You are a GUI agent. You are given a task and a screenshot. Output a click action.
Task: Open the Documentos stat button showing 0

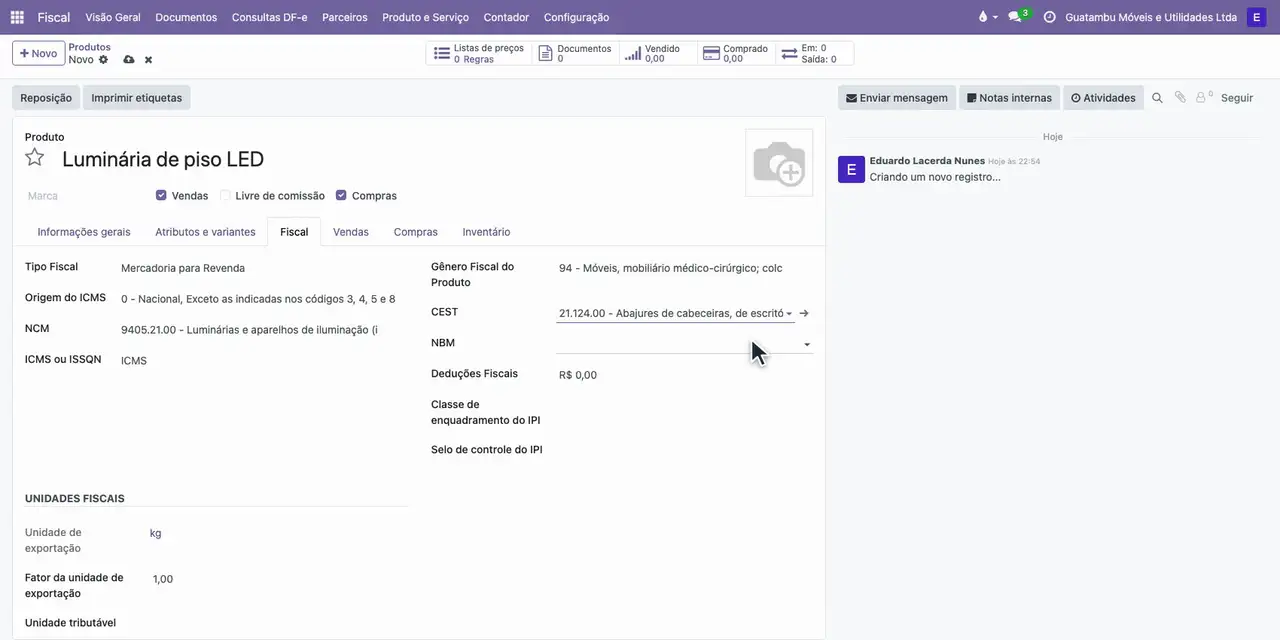coord(576,54)
